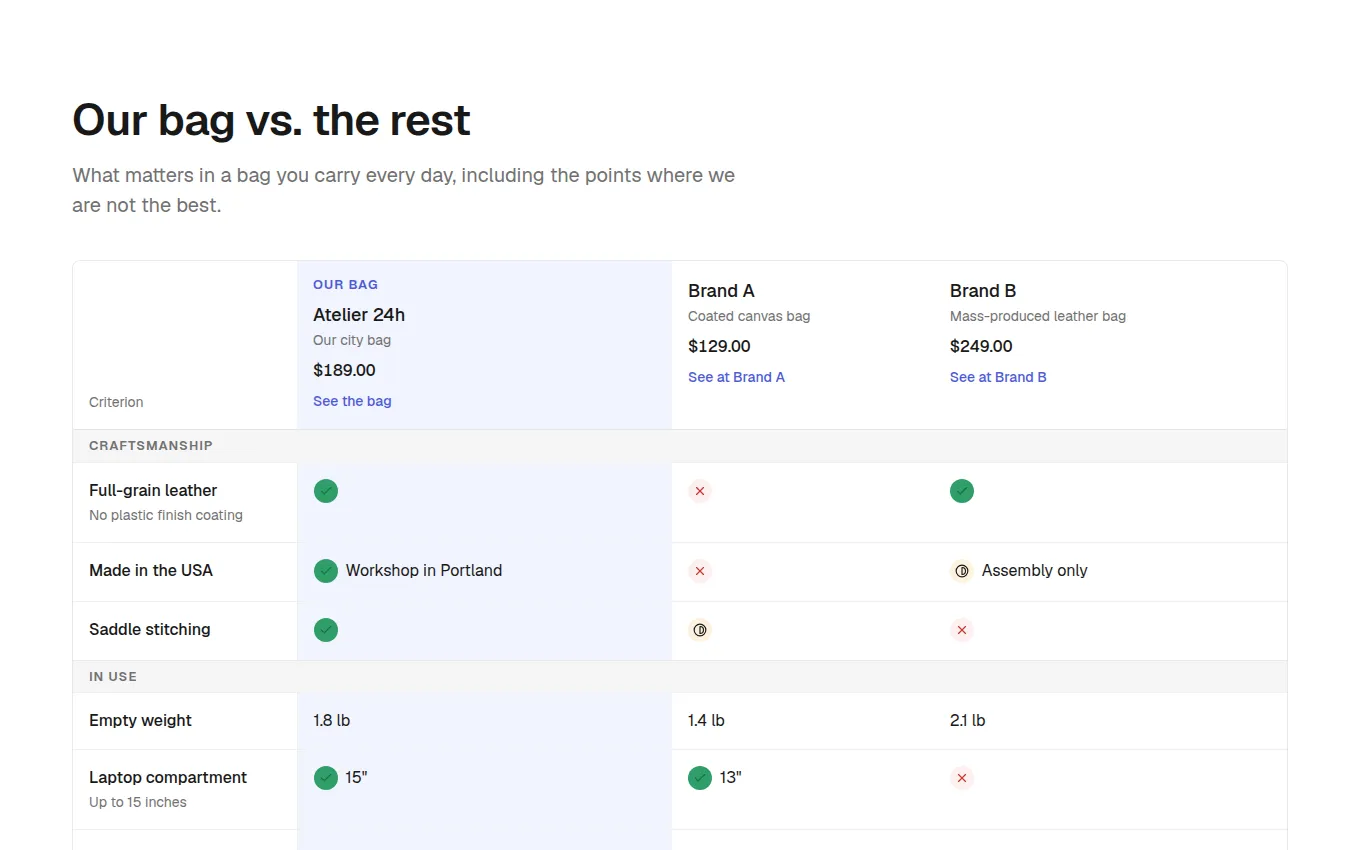Click the page heading Our bag vs. the rest

271,120
